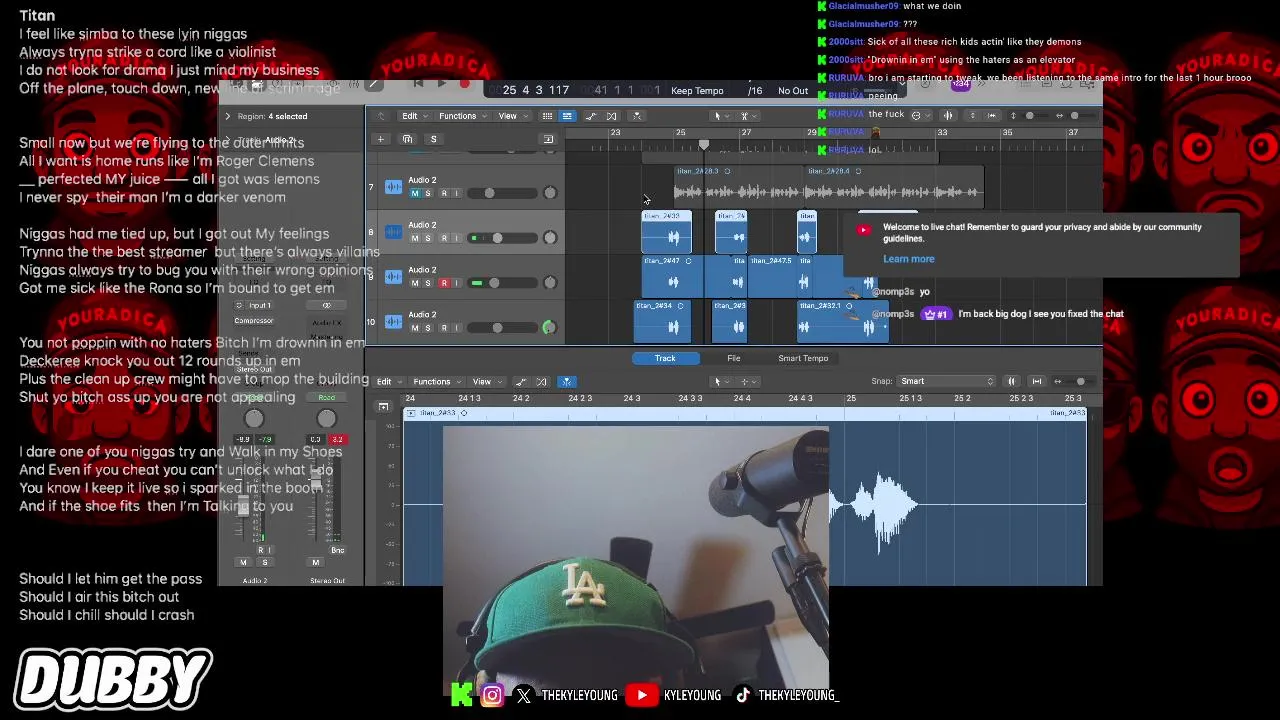Mute track 7 Audio 2
The width and height of the screenshot is (1280, 720).
[415, 193]
